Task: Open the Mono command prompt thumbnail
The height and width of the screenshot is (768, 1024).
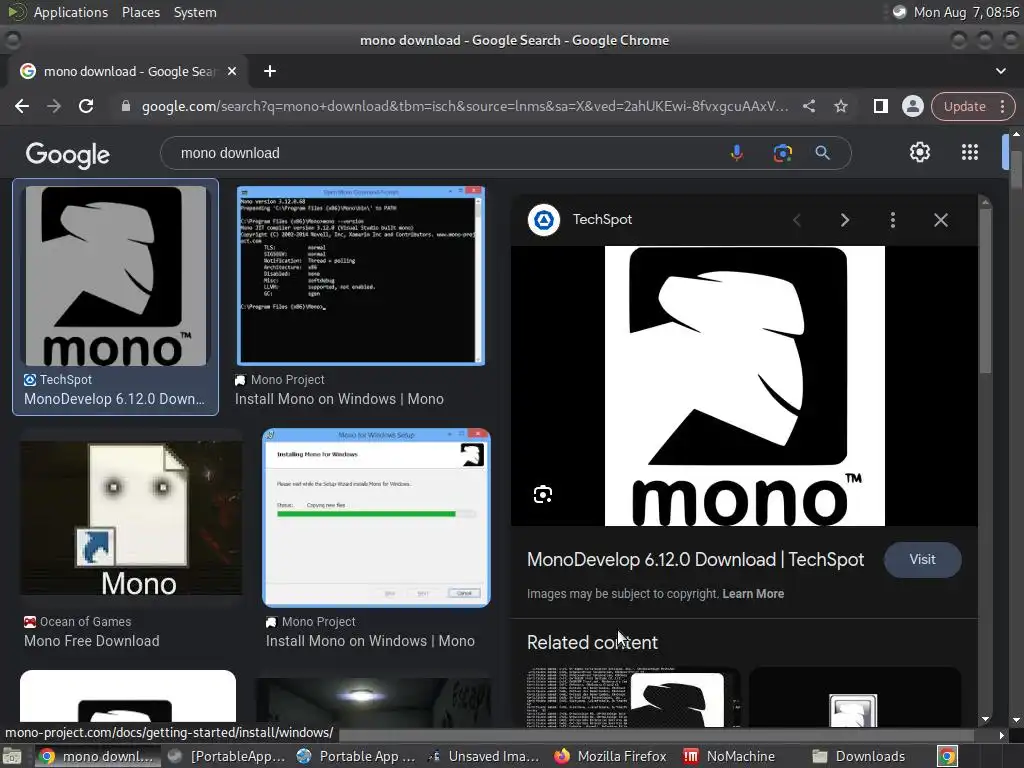Action: coord(360,275)
